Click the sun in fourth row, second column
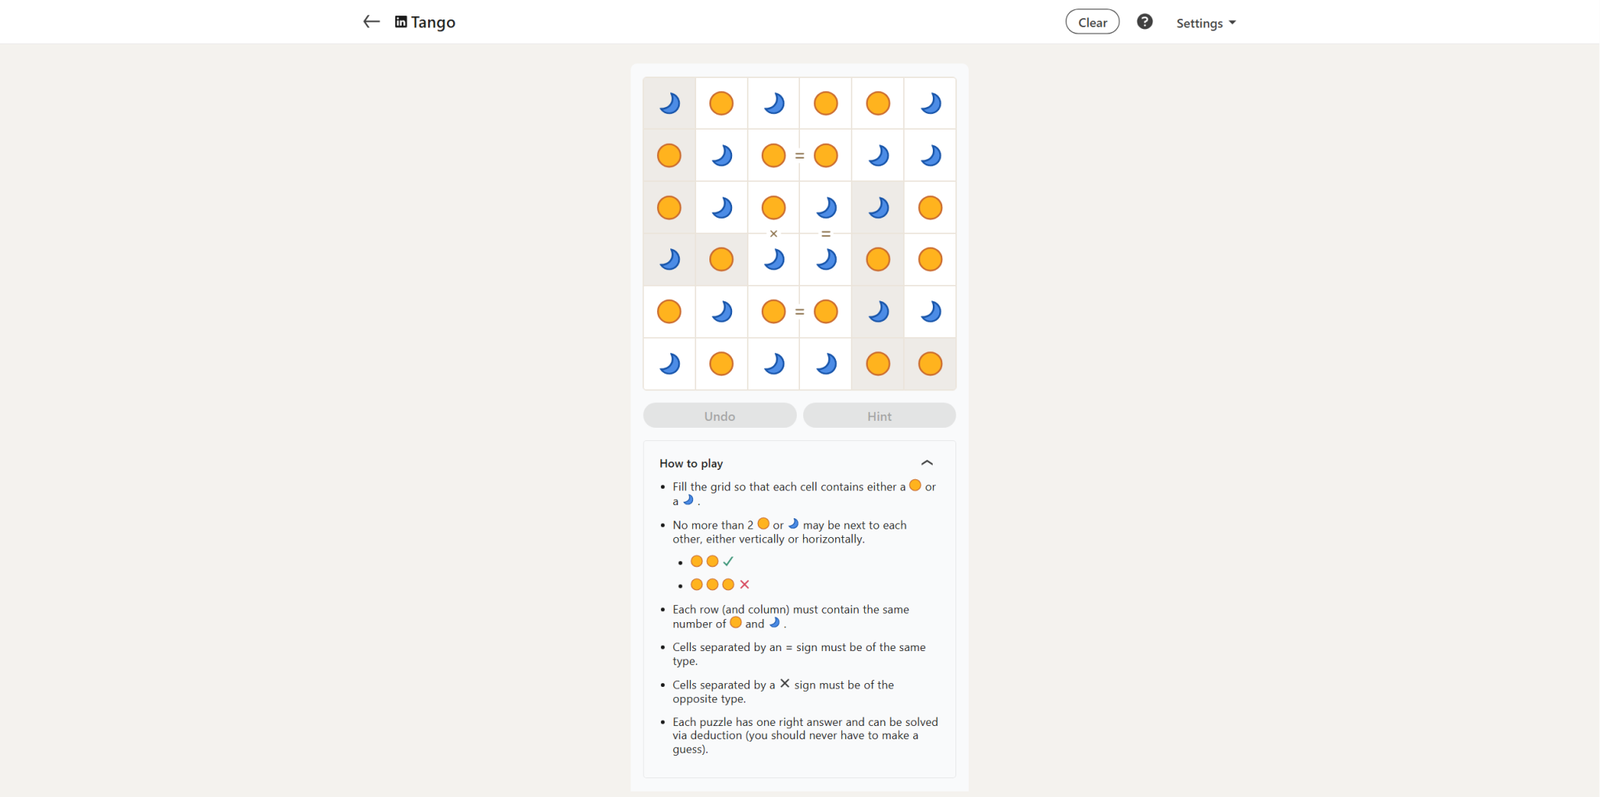1600x797 pixels. click(x=721, y=260)
